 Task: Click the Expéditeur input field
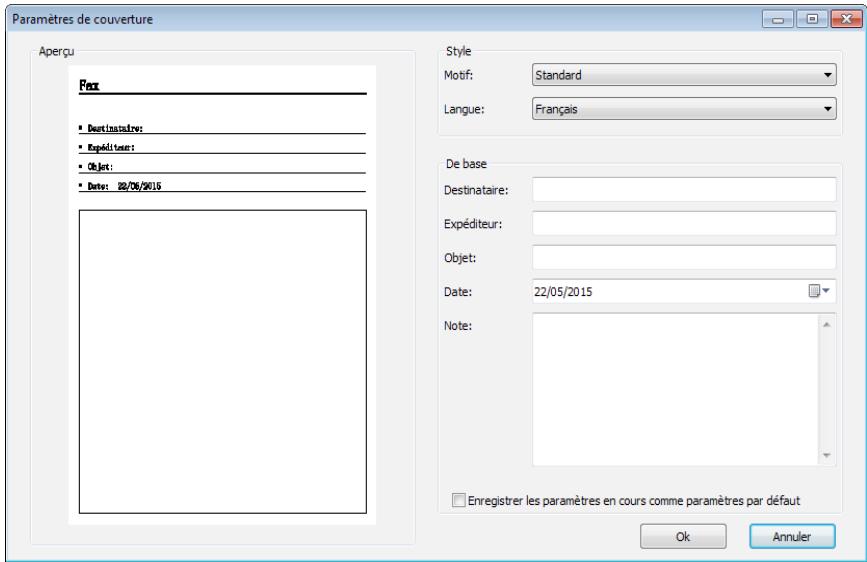point(684,223)
